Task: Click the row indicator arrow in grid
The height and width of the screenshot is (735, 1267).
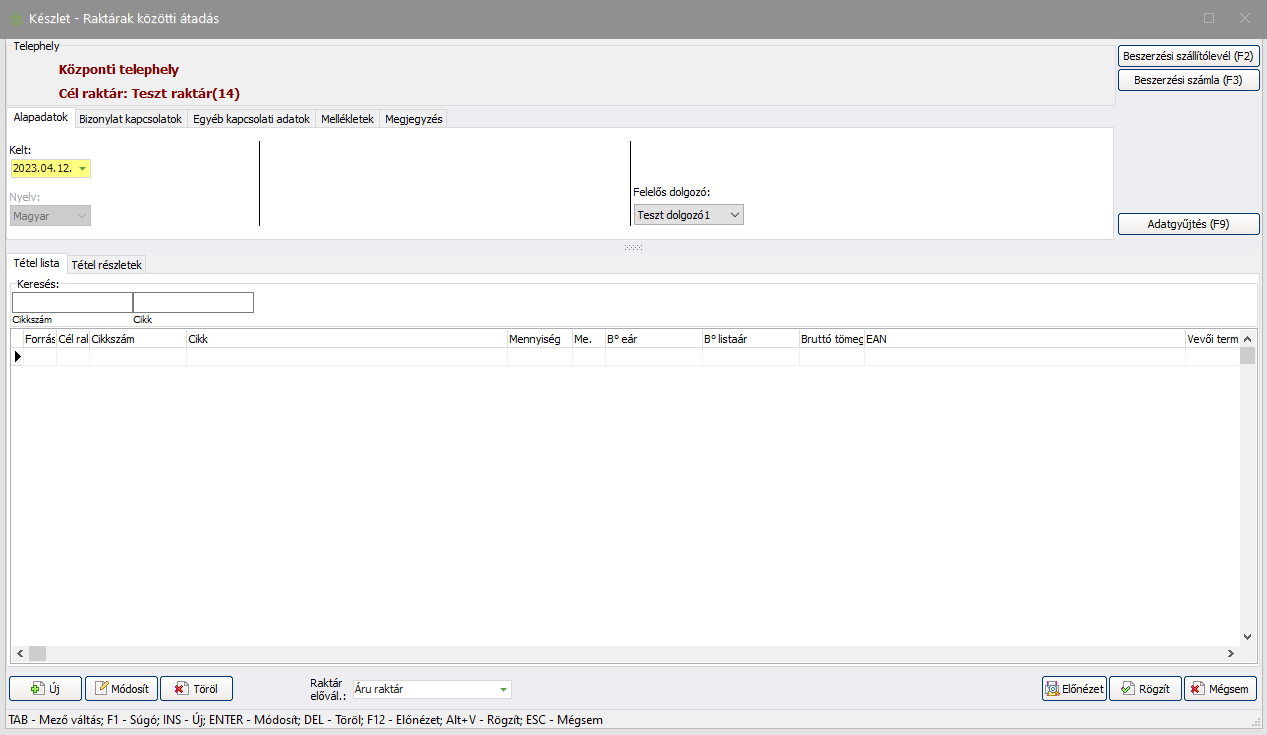Action: (17, 356)
